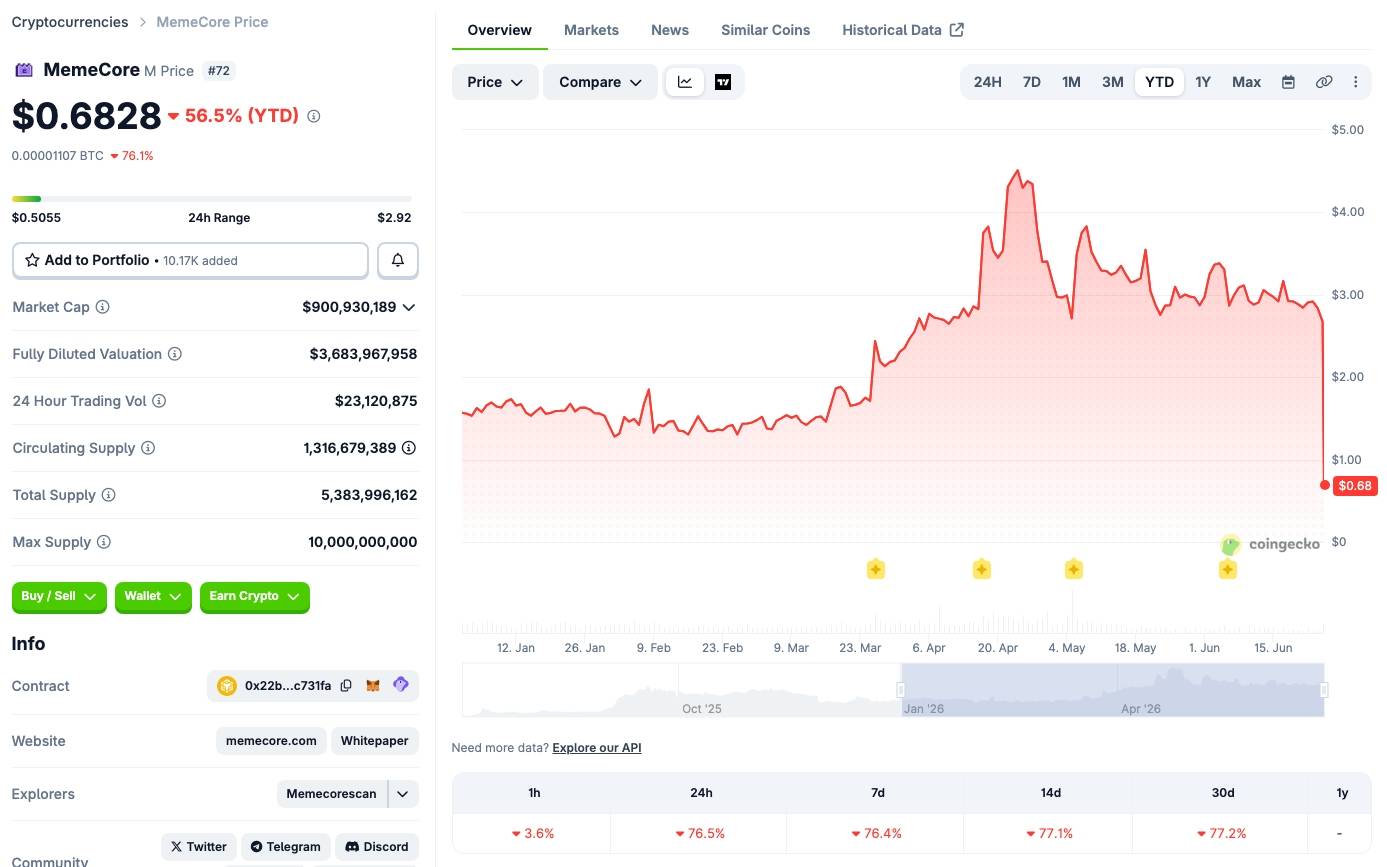Click Add to Portfolio button
The image size is (1387, 867).
(190, 260)
